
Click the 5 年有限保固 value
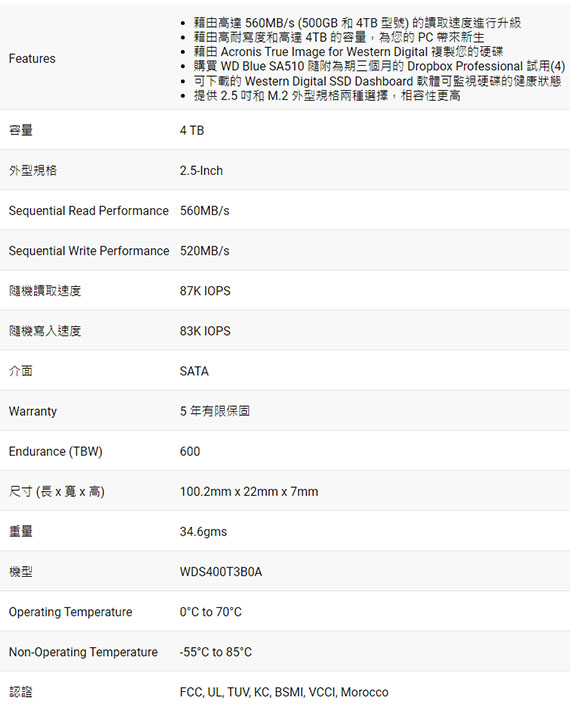pyautogui.click(x=215, y=411)
